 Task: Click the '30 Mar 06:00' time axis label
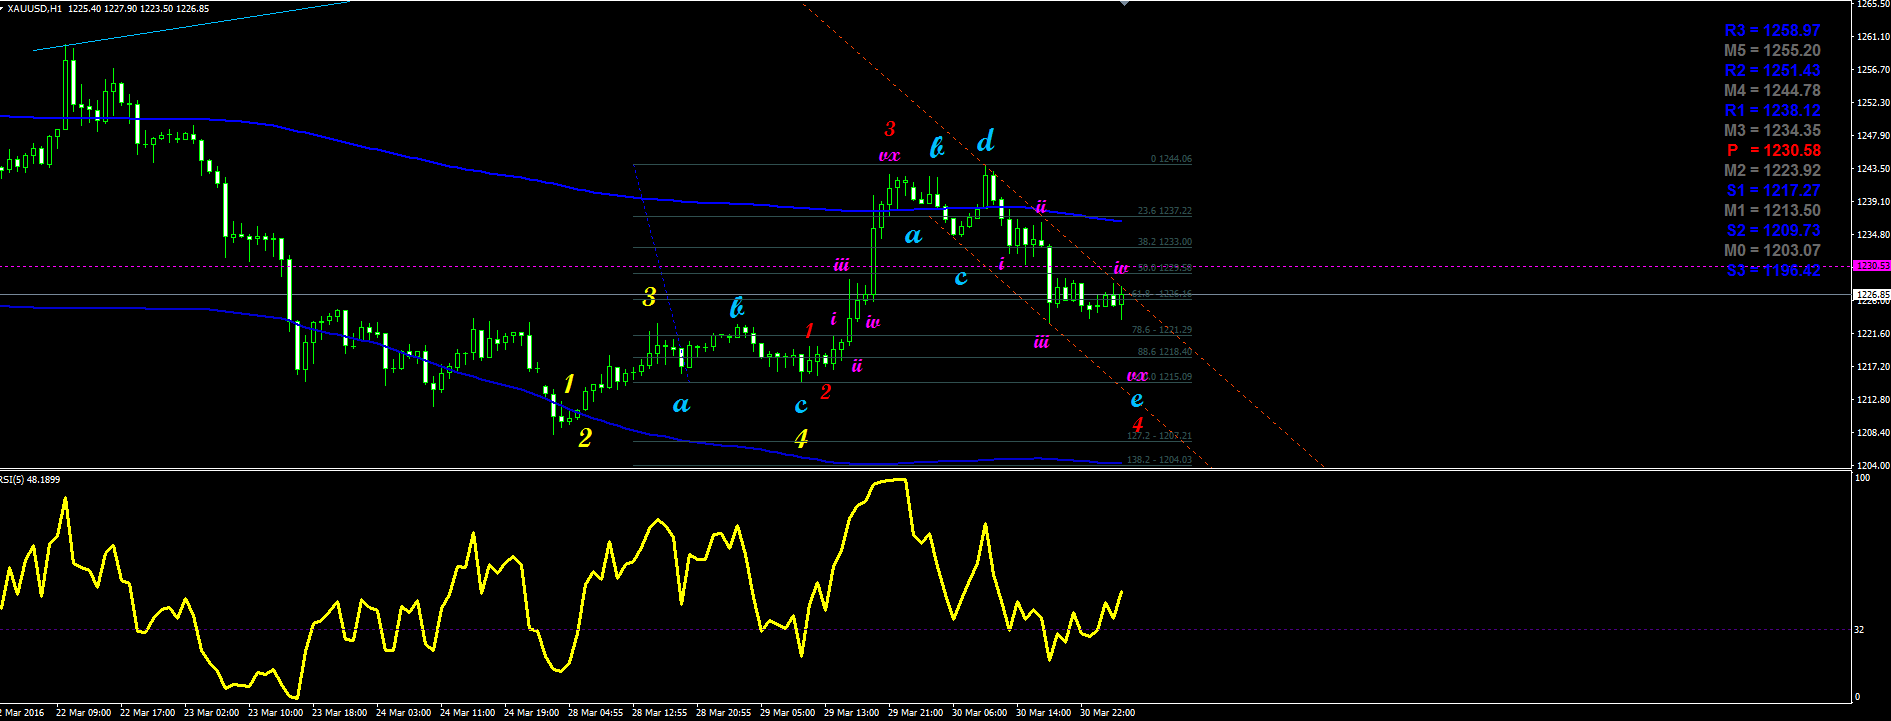click(x=980, y=713)
